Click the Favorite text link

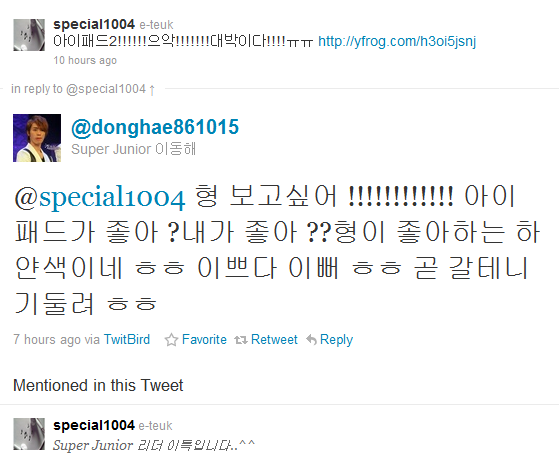click(x=204, y=339)
